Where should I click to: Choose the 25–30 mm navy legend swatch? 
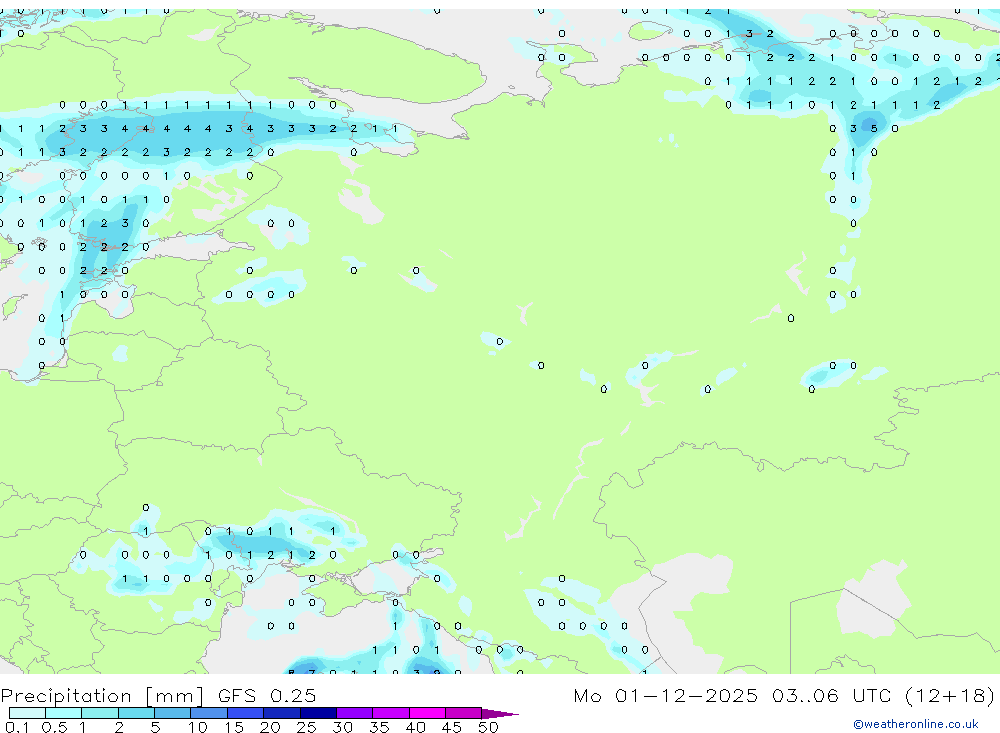pos(318,713)
